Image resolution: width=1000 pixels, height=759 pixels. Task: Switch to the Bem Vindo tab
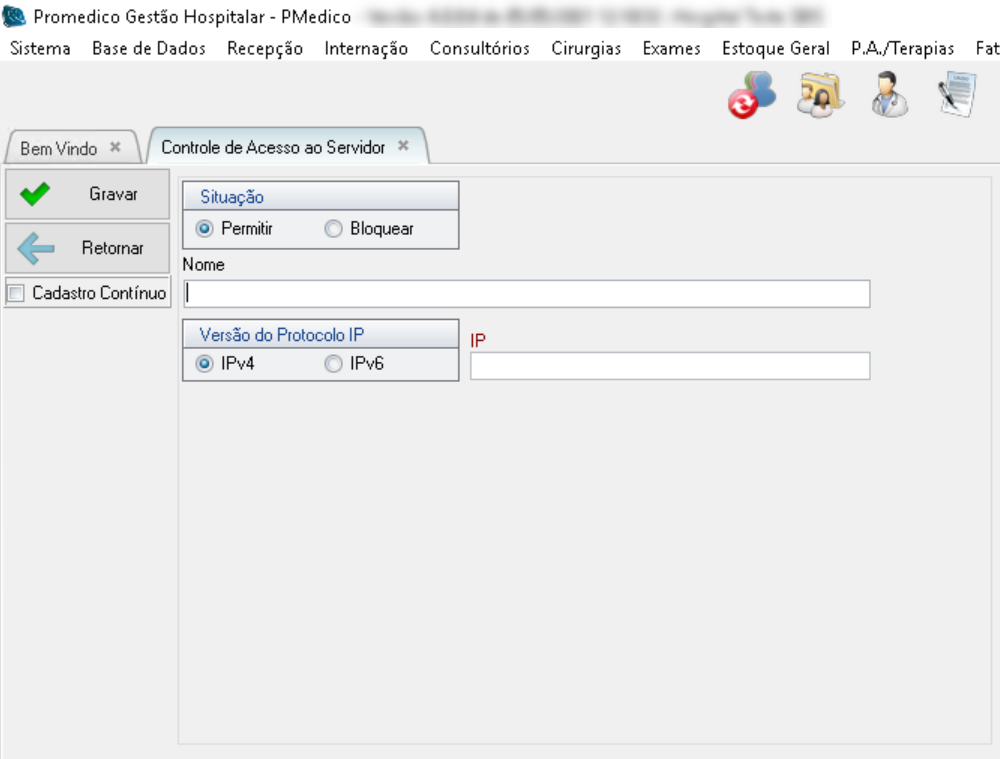coord(58,148)
